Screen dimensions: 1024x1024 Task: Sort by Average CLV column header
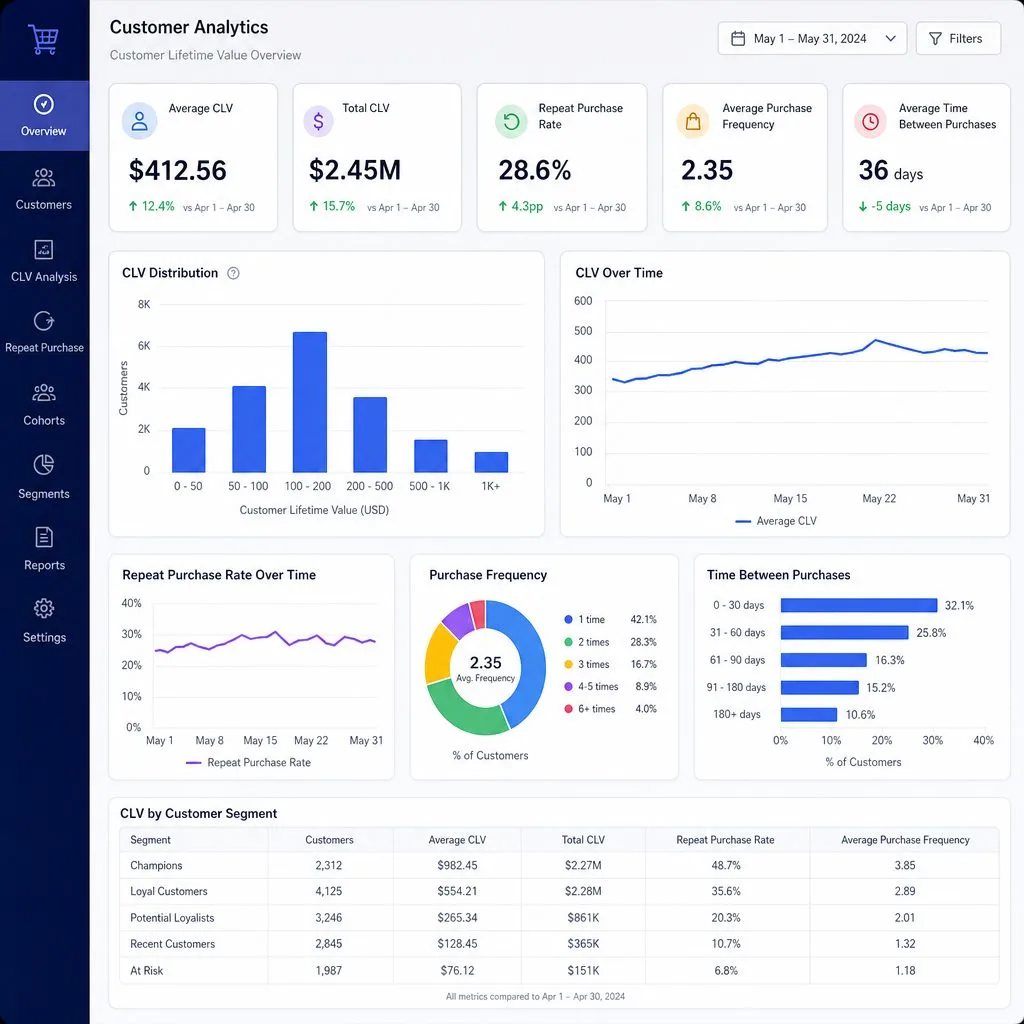(457, 840)
